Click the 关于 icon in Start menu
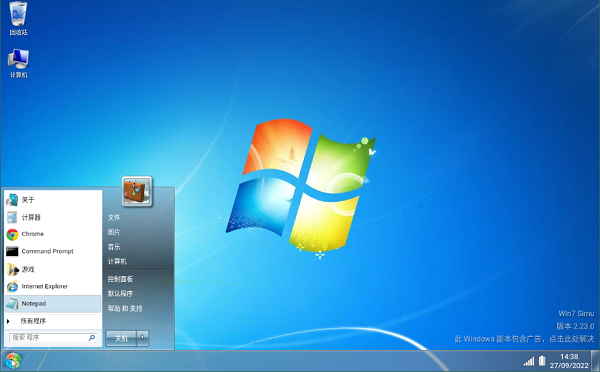The width and height of the screenshot is (600, 372). [x=12, y=200]
